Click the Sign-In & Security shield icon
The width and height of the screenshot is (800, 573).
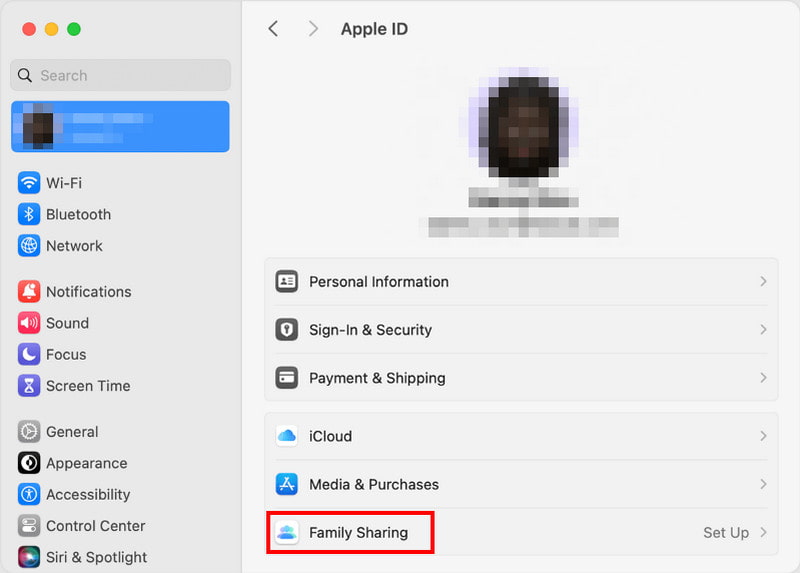(287, 330)
